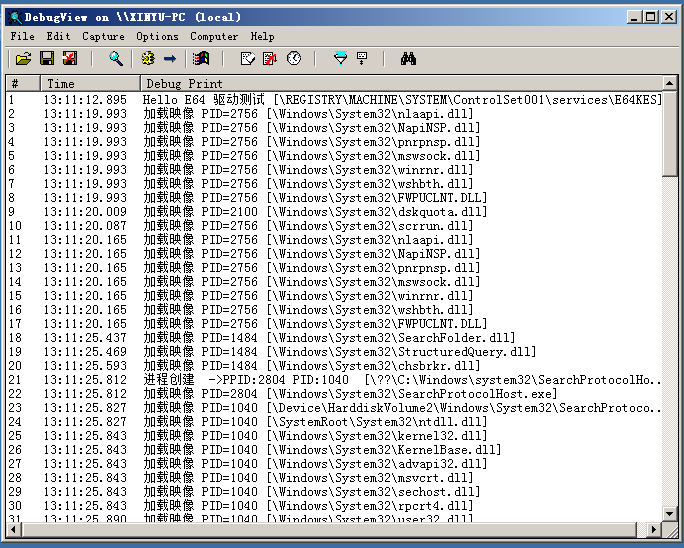Toggle the clock time format icon

coord(294,58)
